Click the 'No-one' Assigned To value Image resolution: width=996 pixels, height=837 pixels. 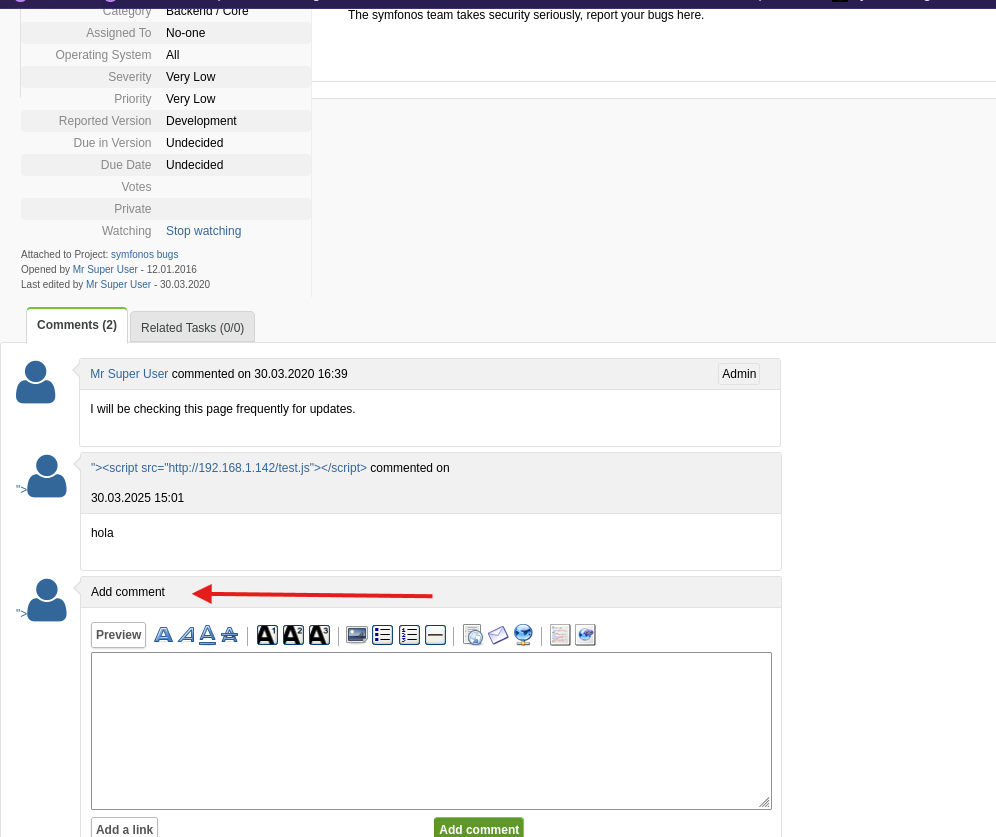(185, 33)
